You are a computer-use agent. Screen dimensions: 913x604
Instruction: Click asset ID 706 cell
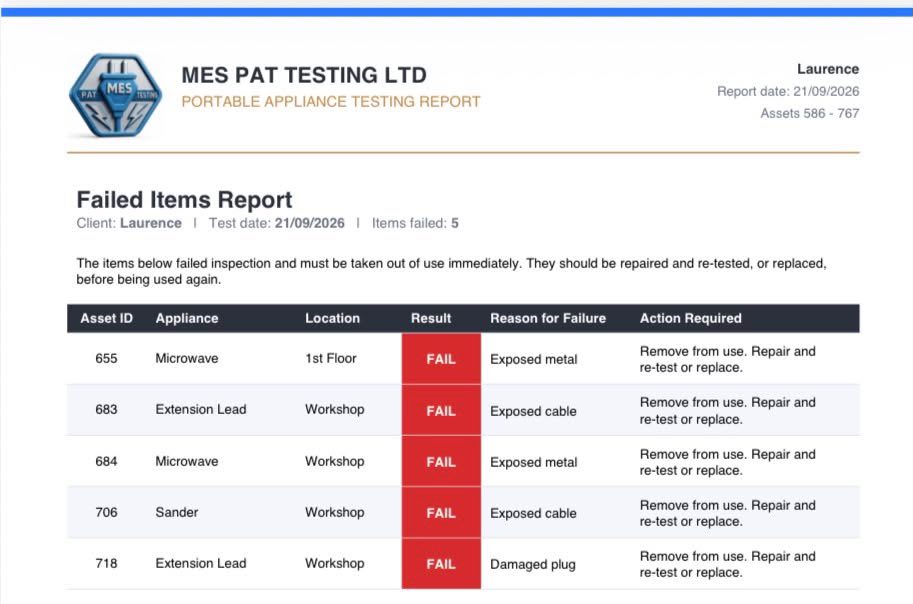(x=106, y=513)
